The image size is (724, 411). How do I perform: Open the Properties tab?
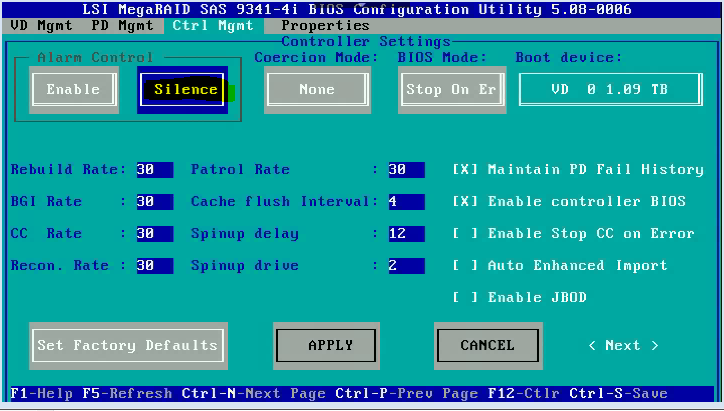325,25
